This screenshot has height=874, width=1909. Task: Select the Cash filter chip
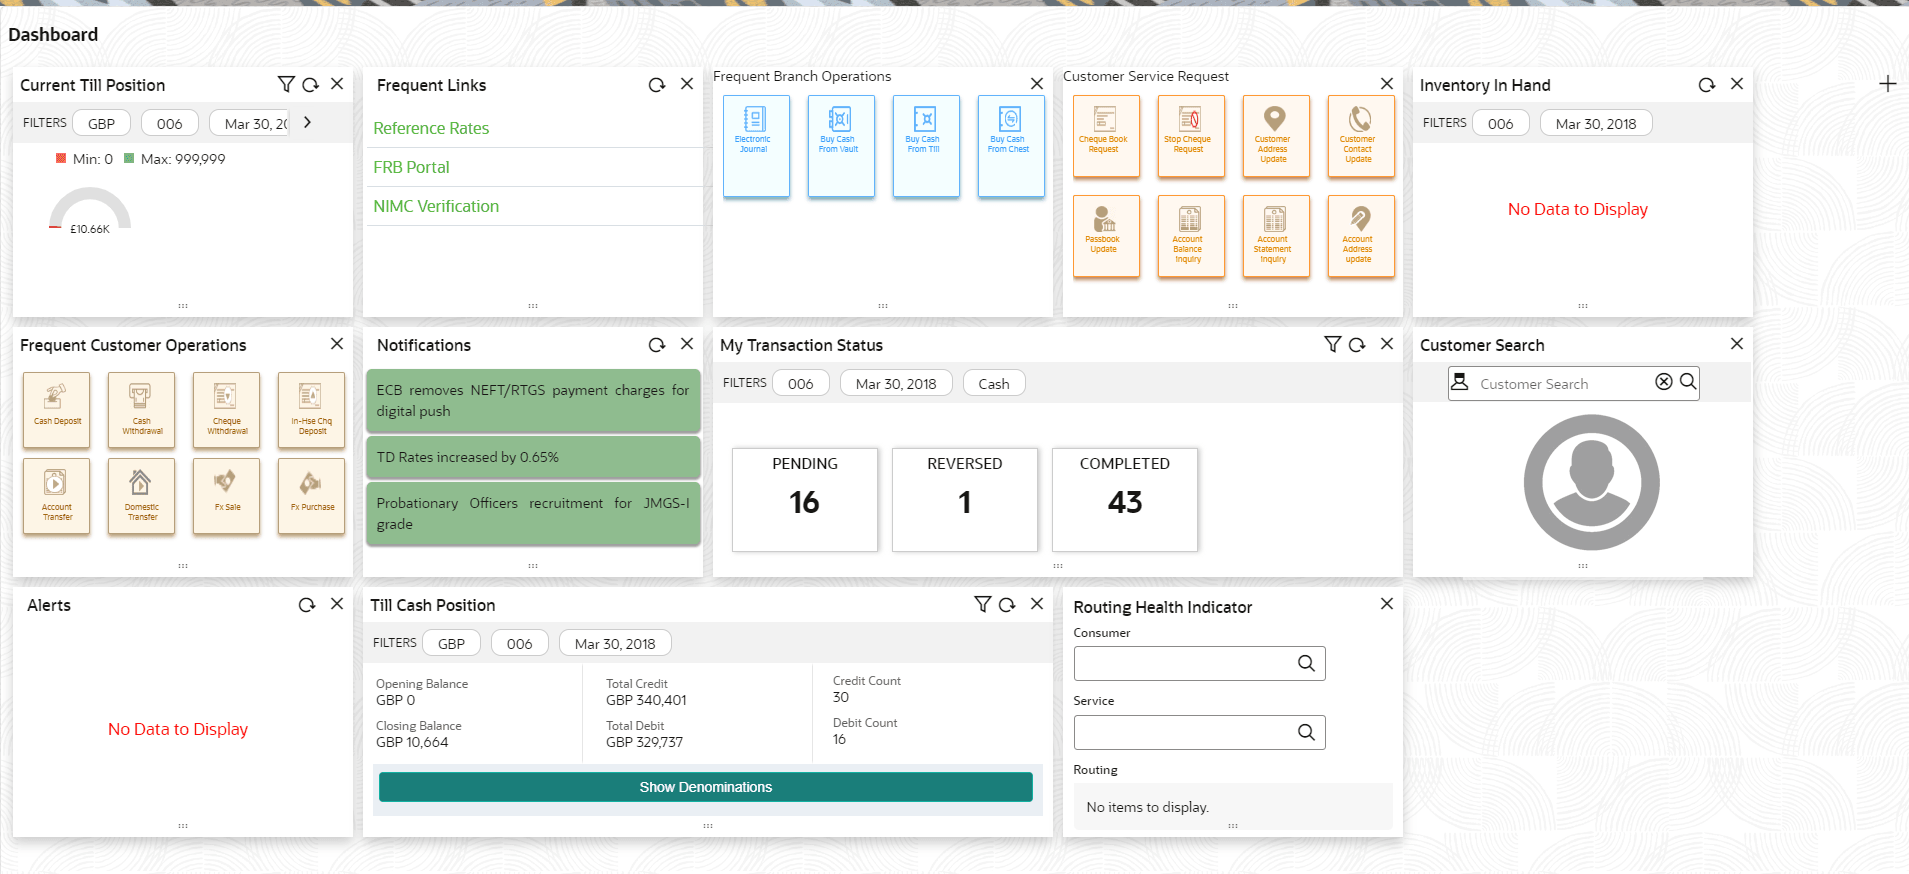pyautogui.click(x=993, y=384)
